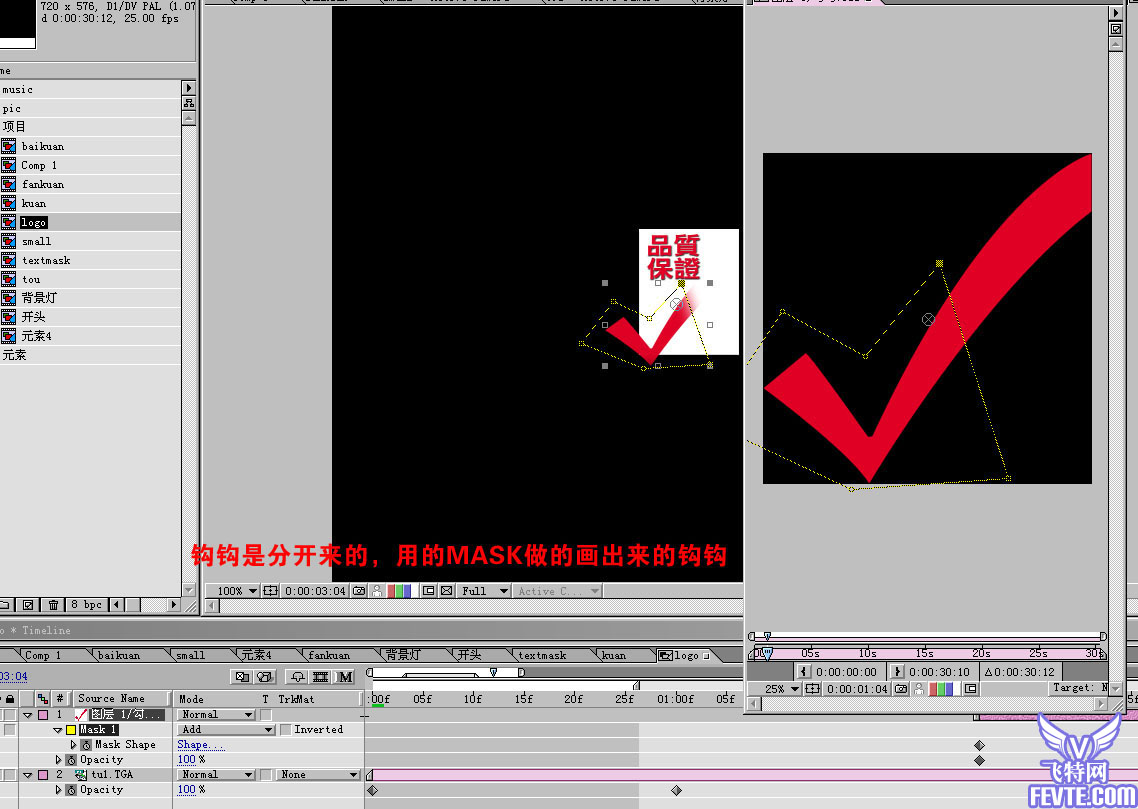Click the 8 bpc color depth button

86,604
